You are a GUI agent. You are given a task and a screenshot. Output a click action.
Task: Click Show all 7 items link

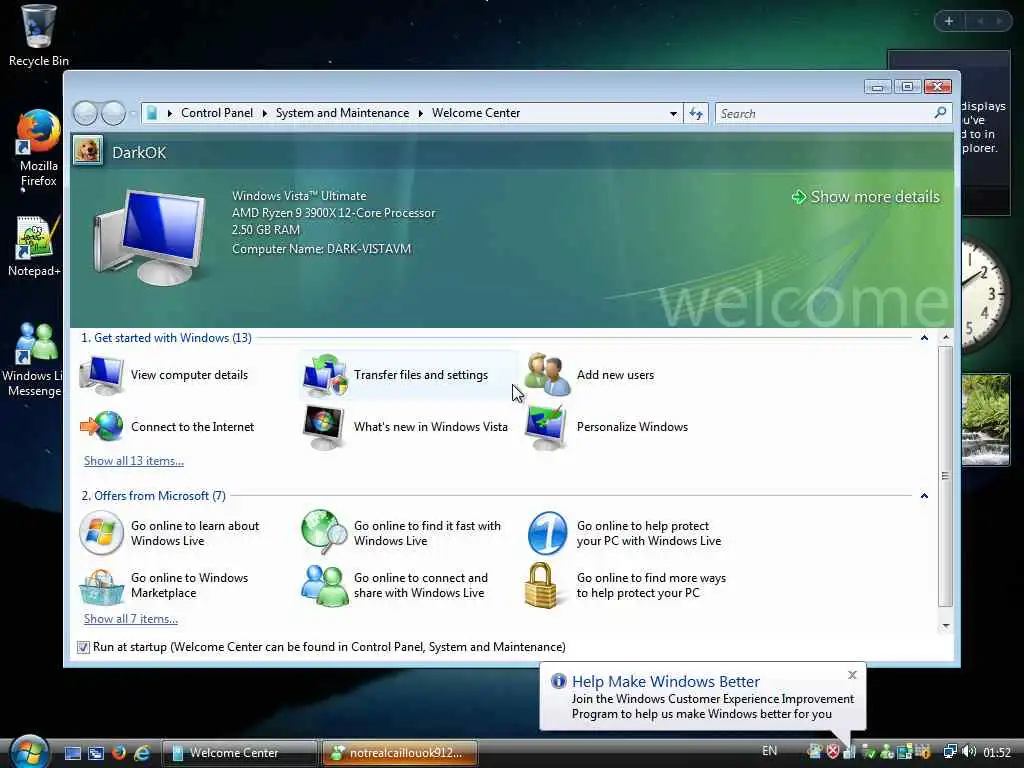pyautogui.click(x=131, y=619)
